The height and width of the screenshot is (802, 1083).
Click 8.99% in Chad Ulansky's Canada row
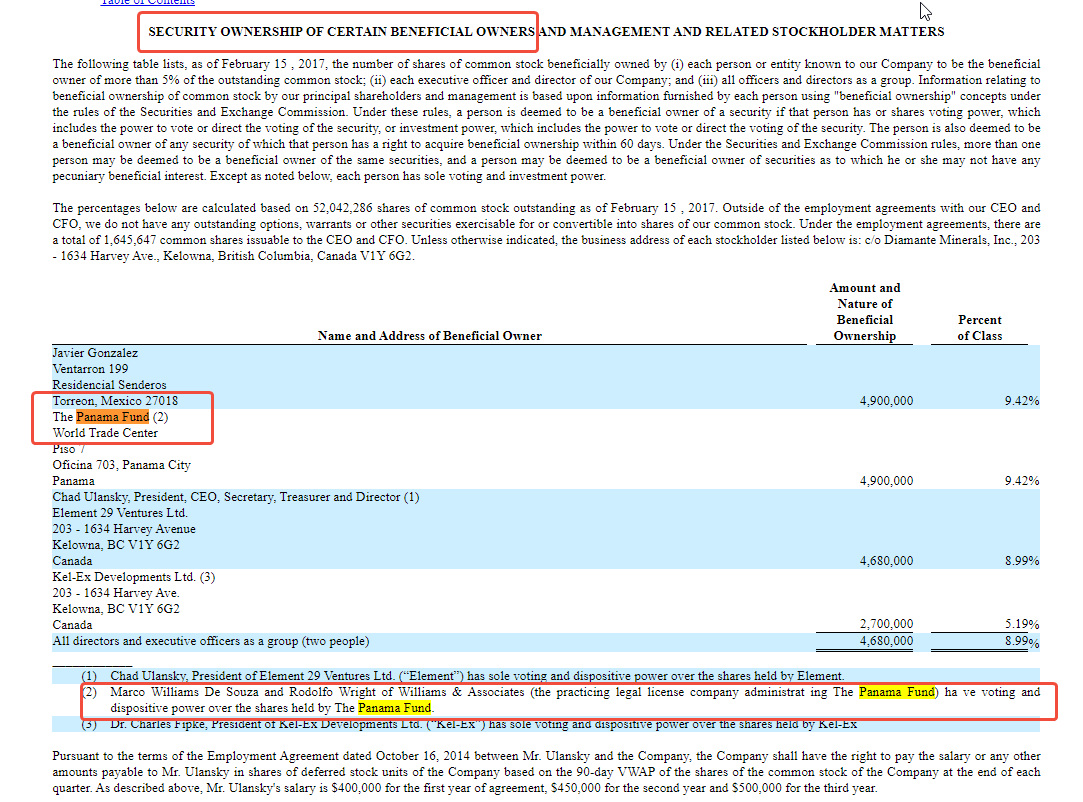pos(1022,561)
